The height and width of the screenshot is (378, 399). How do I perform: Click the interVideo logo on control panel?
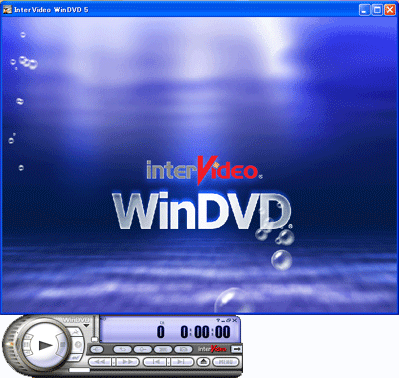tap(212, 349)
